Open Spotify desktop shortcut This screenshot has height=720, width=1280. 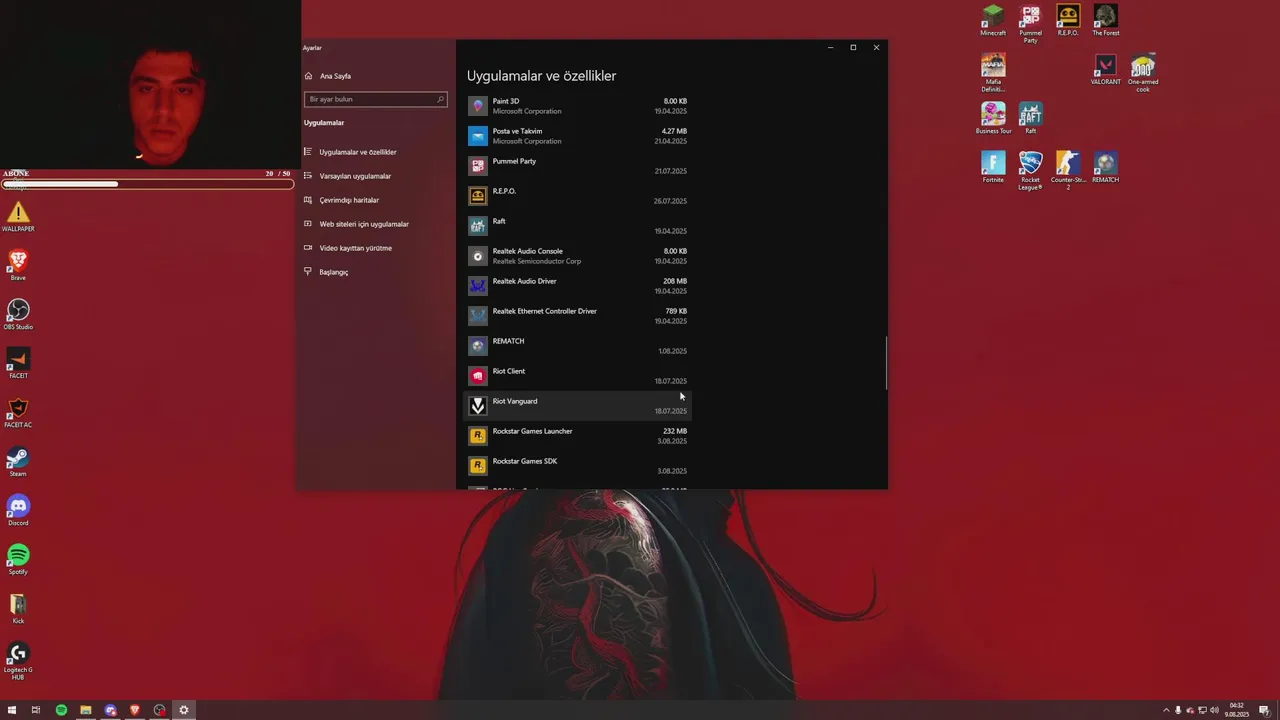tap(18, 559)
